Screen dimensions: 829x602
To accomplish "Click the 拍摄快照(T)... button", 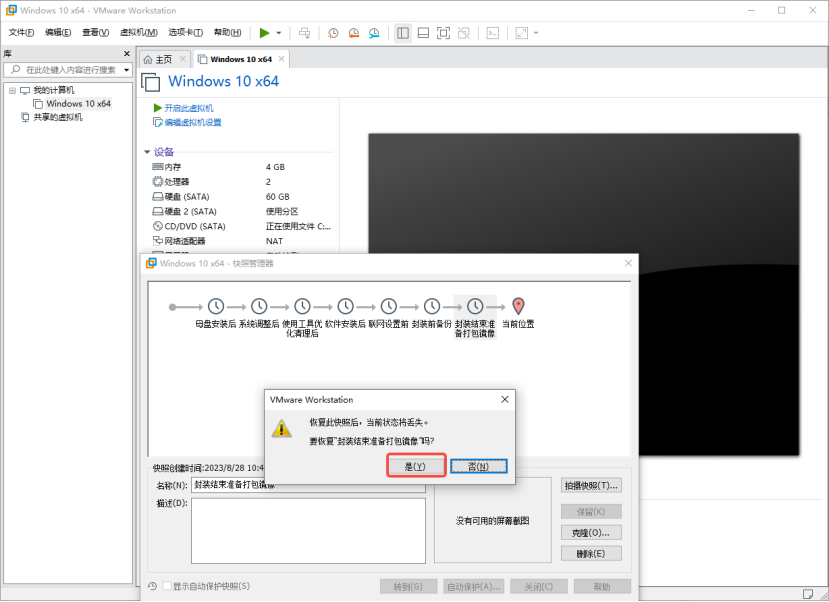I will [x=591, y=486].
